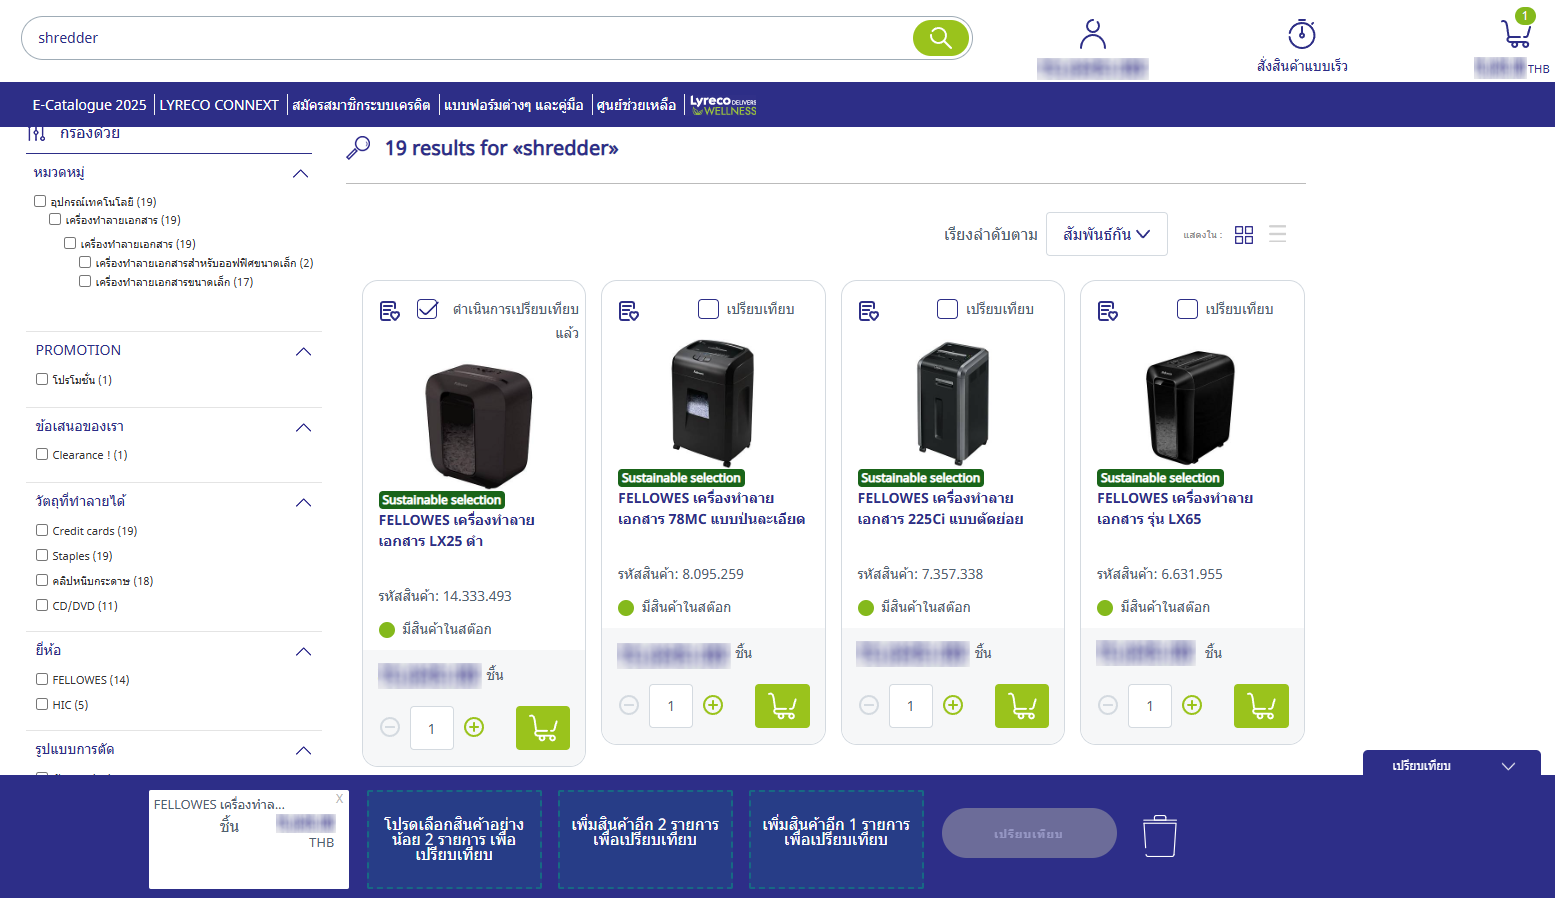Open Lyreco Wellness logo link
Viewport: 1555px width, 898px height.
coord(723,105)
